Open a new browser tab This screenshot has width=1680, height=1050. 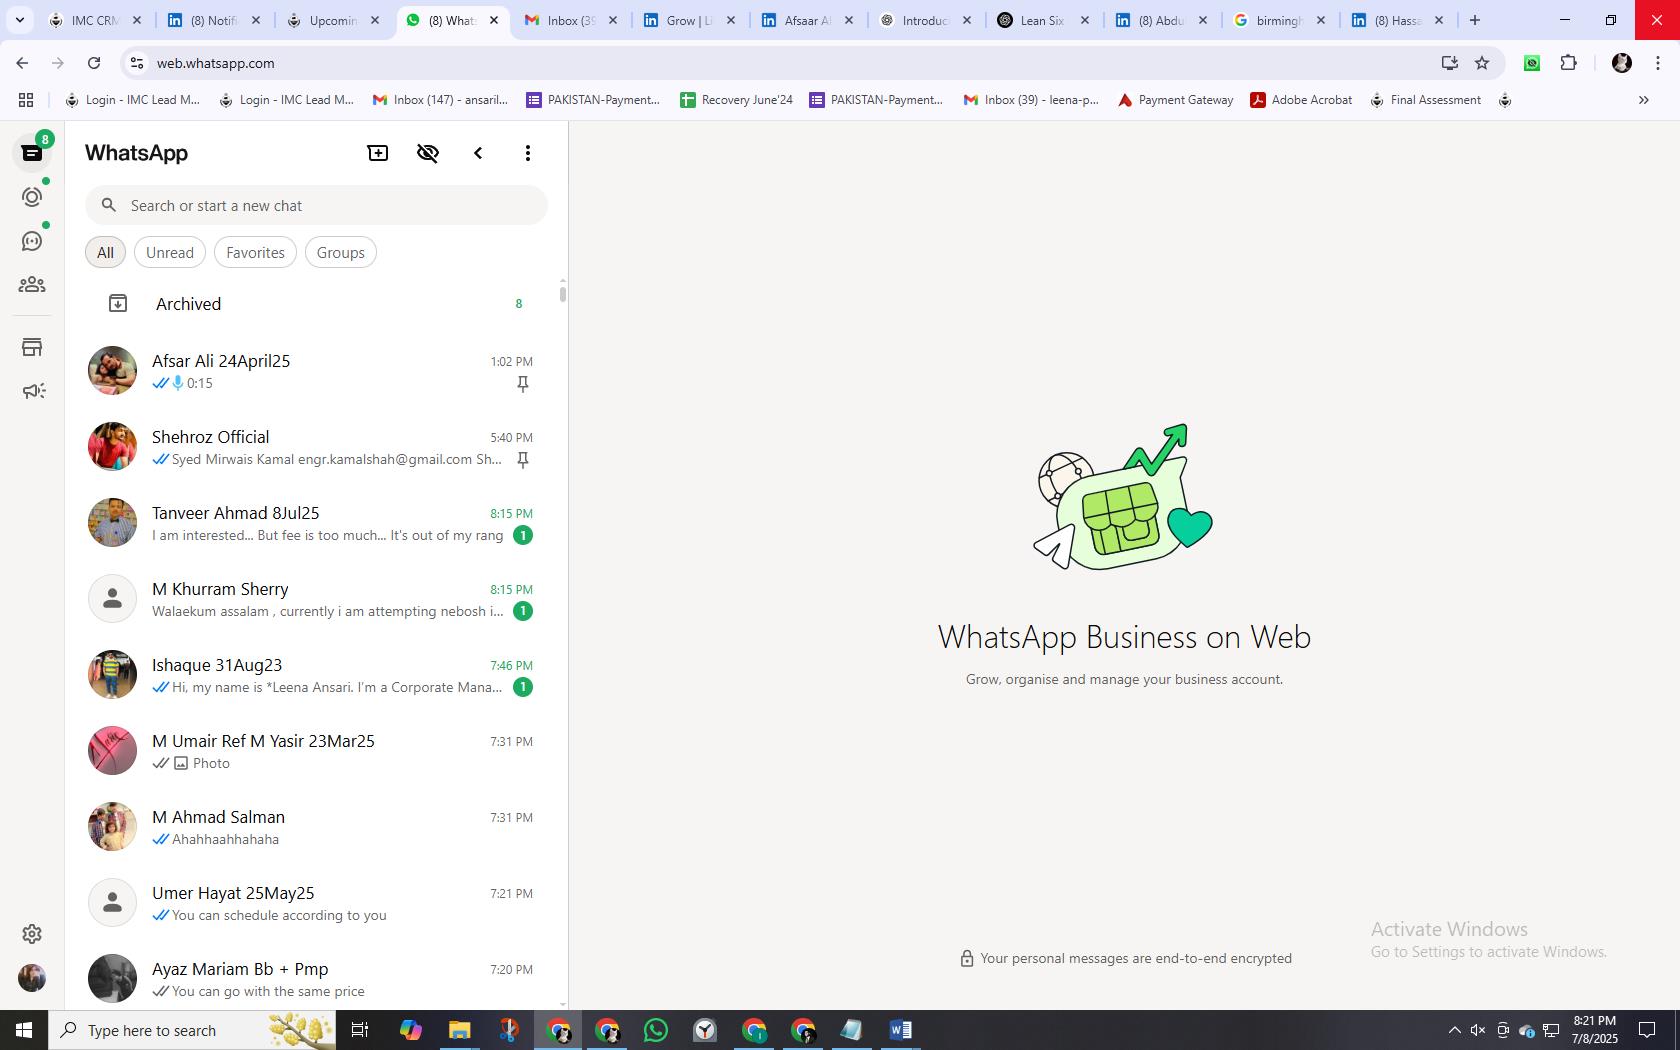point(1474,20)
